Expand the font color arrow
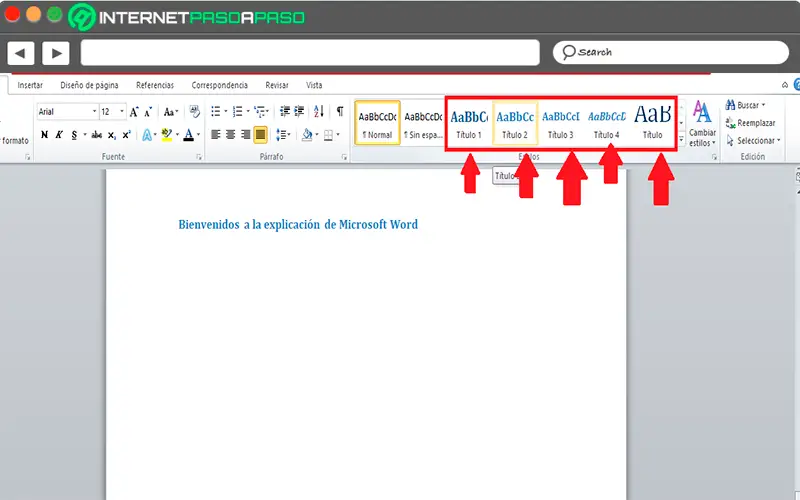800x500 pixels. [x=198, y=135]
